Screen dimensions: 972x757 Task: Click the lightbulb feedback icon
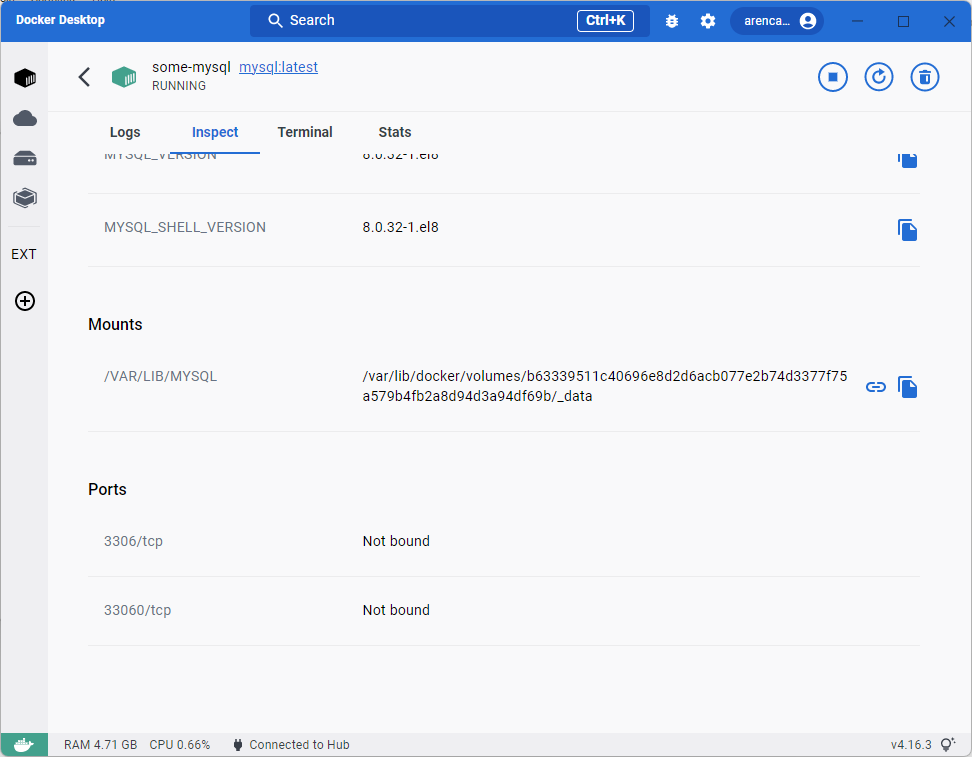[948, 745]
